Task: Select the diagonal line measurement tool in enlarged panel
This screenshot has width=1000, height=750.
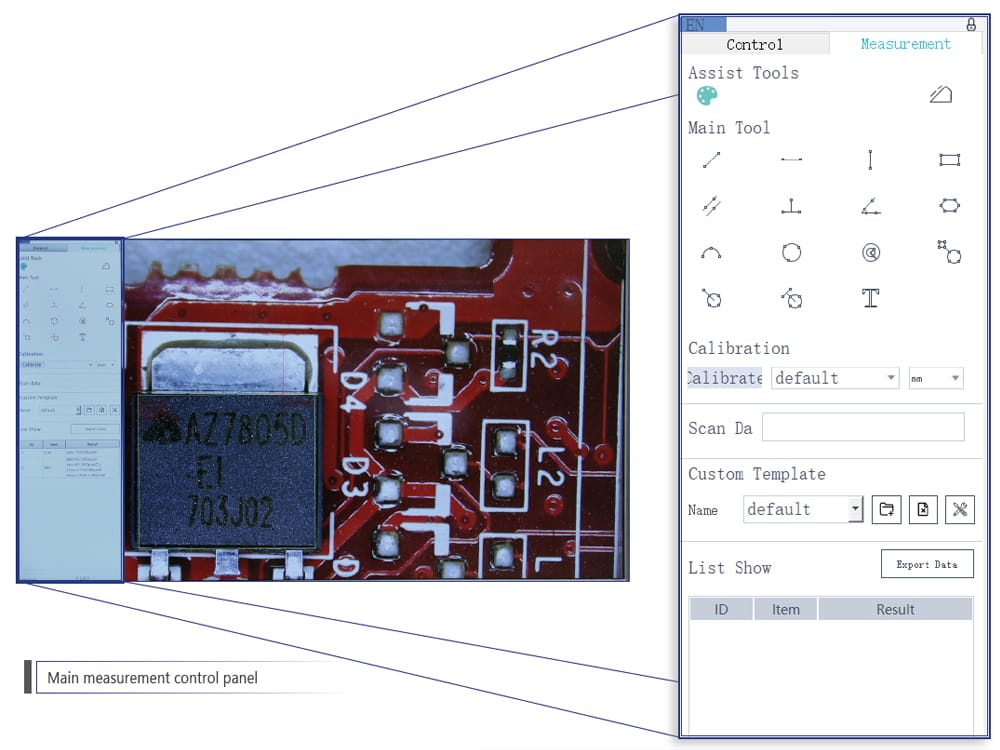Action: (x=711, y=159)
